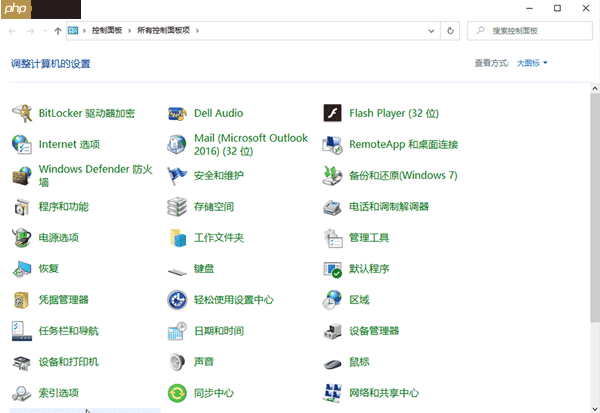Open 同步中心 green icon
The height and width of the screenshot is (413, 600).
177,393
